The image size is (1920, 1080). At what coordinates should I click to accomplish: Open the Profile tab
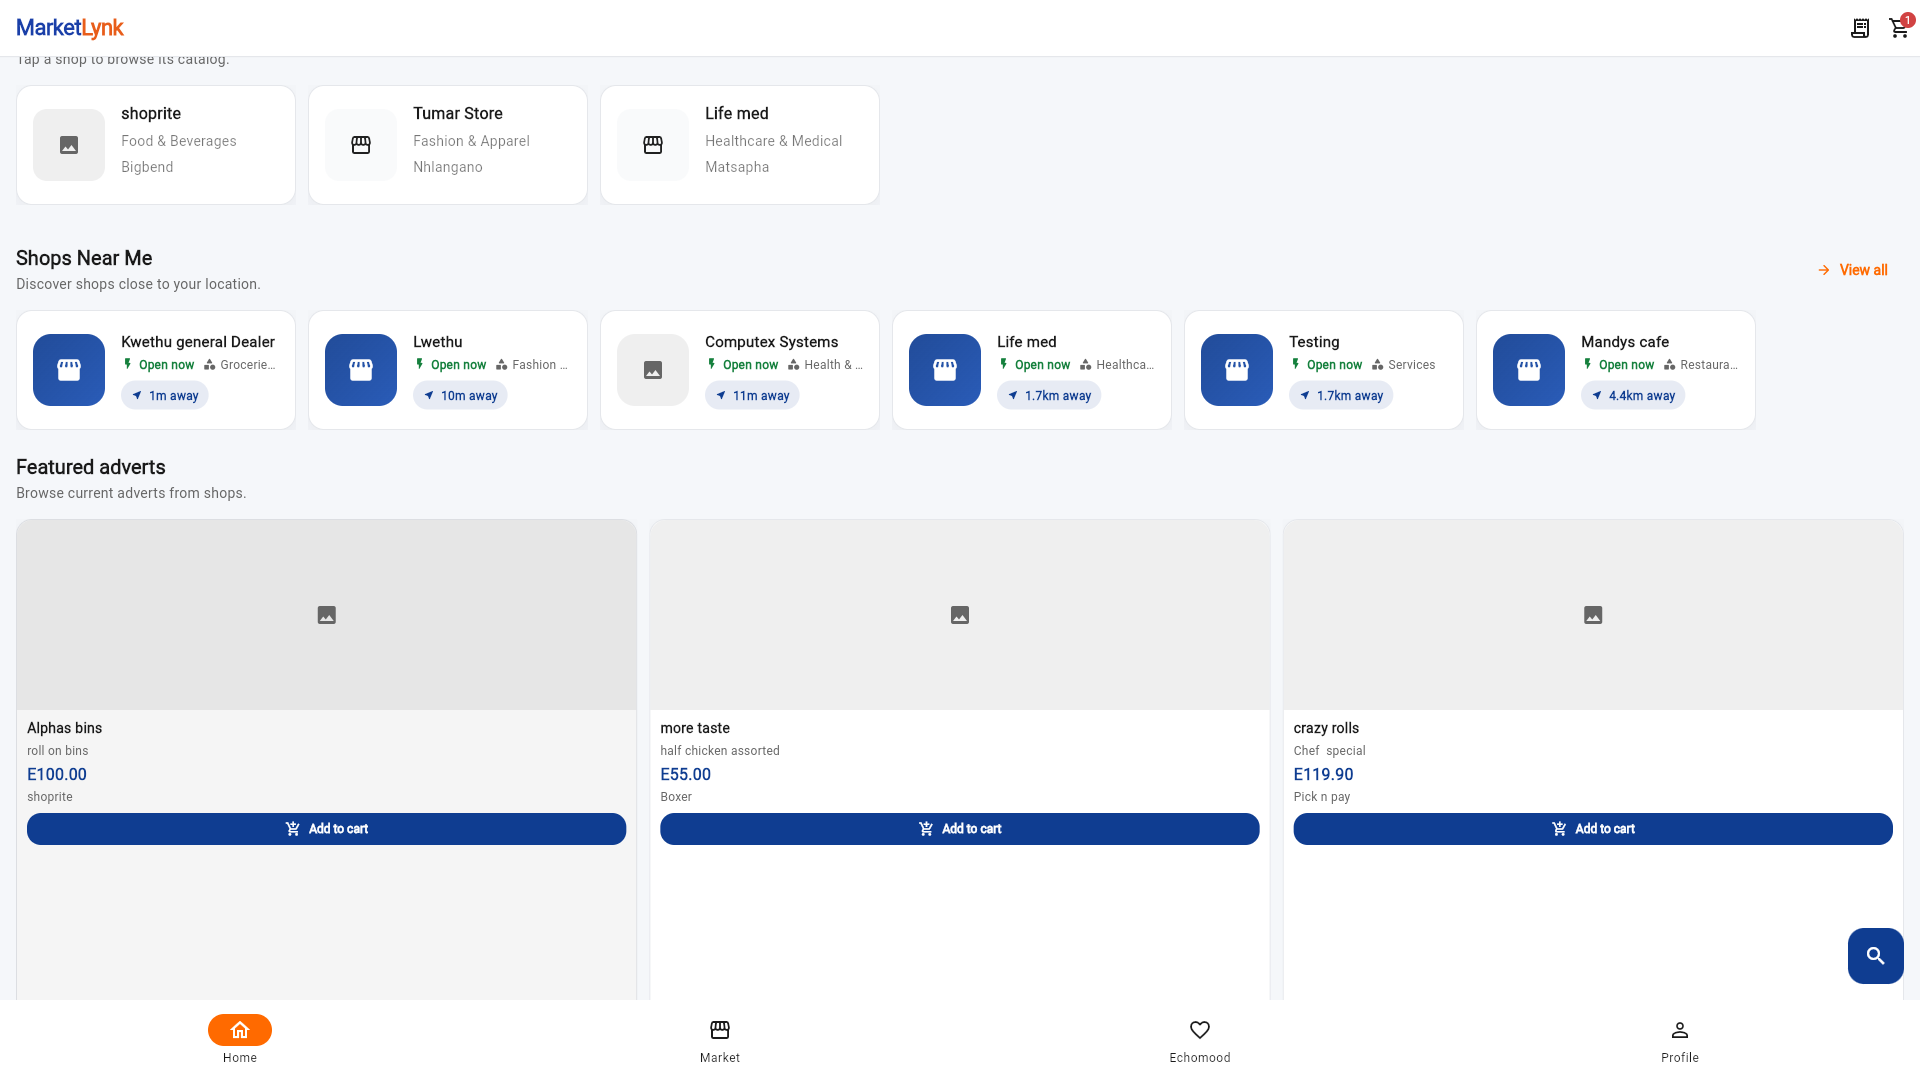click(1680, 1040)
